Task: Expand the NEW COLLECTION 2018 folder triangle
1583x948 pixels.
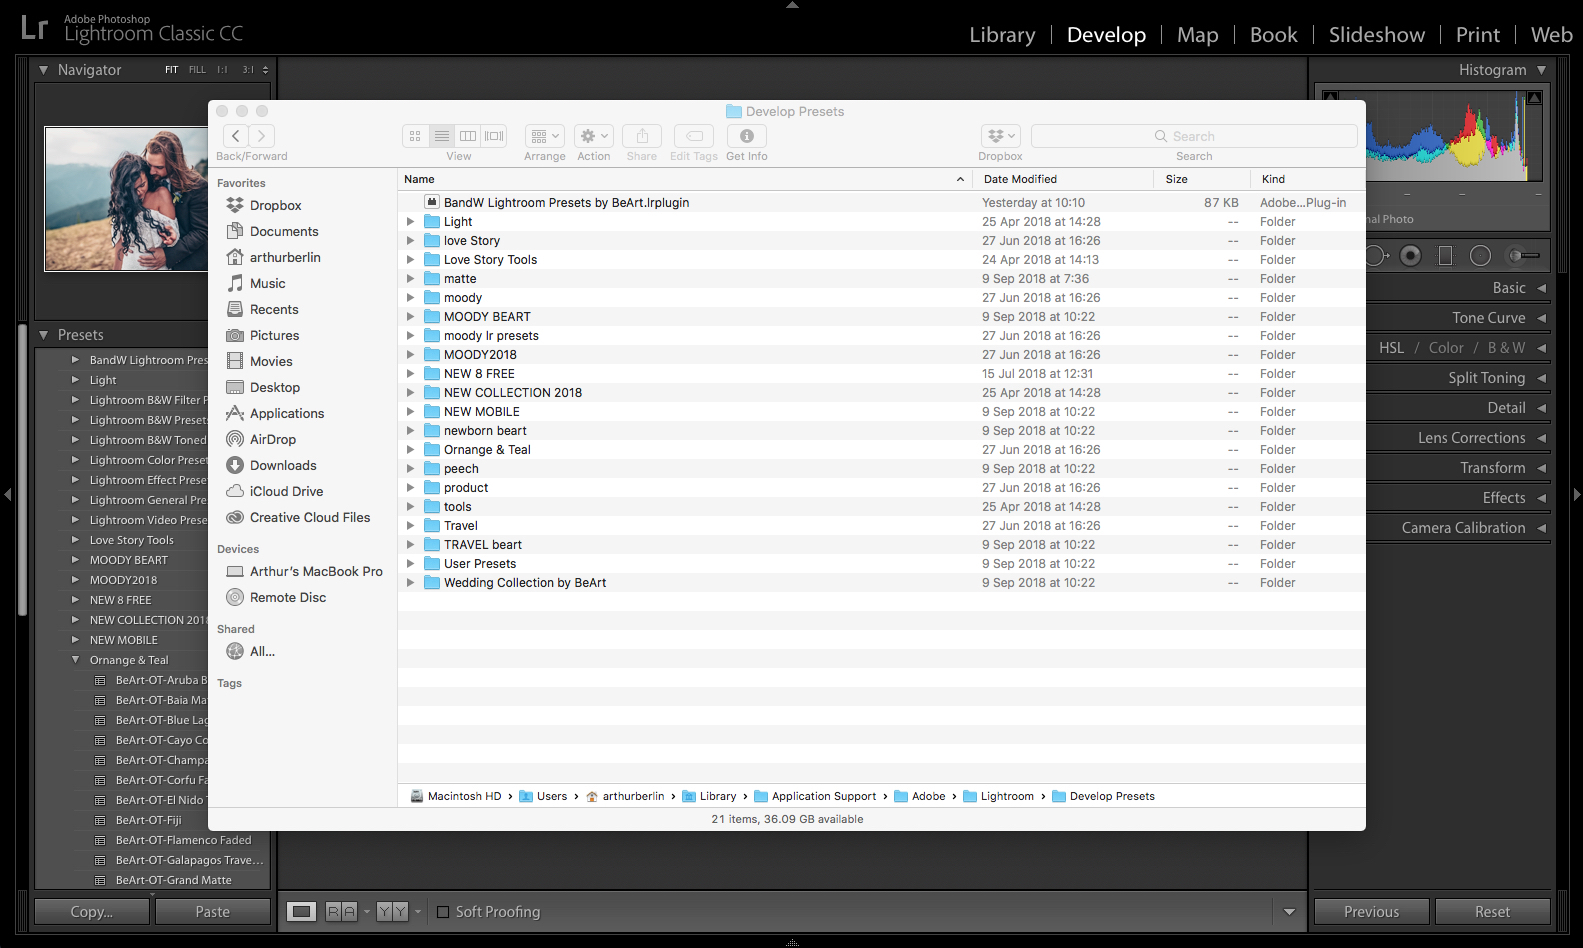Action: 410,393
